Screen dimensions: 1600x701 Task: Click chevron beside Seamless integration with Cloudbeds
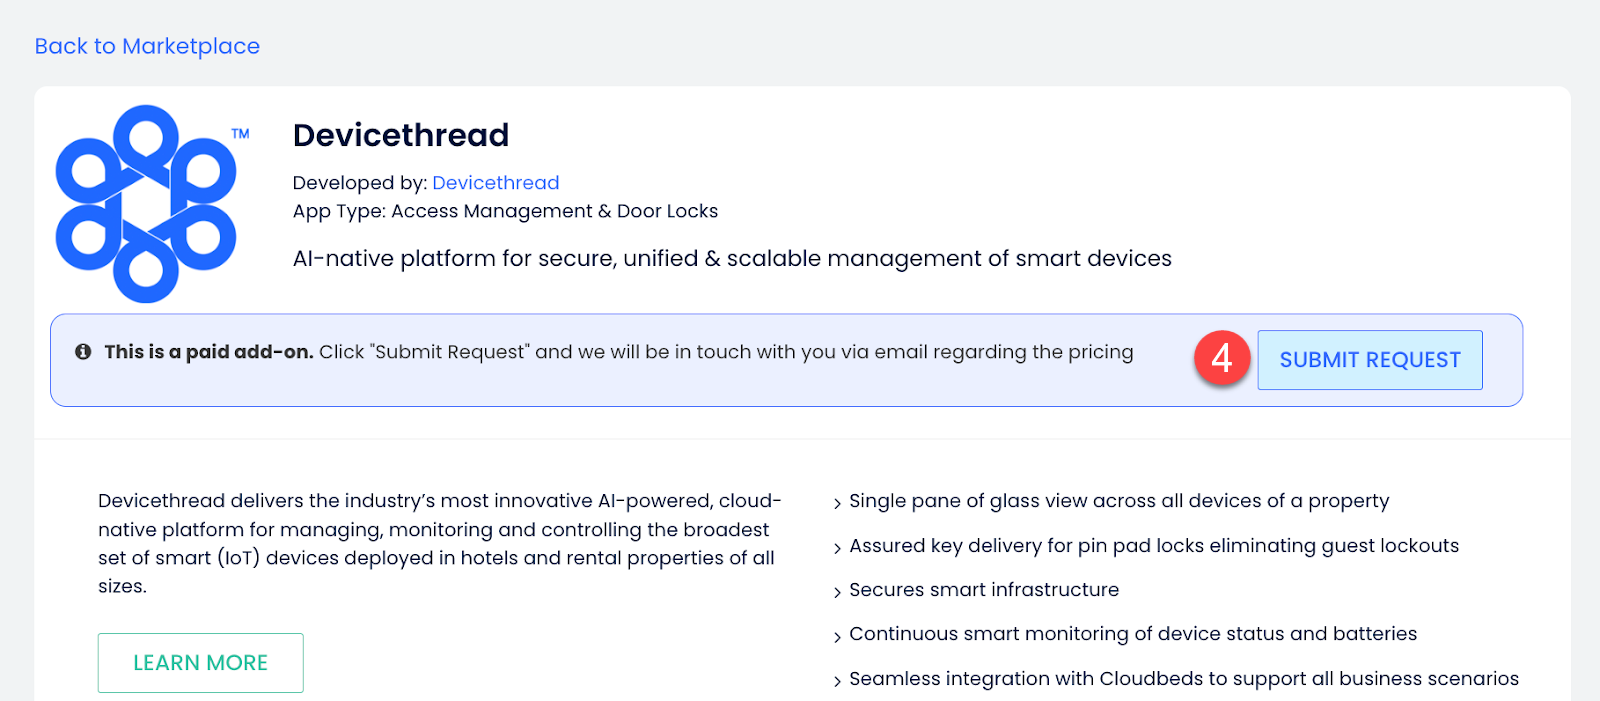pos(837,681)
